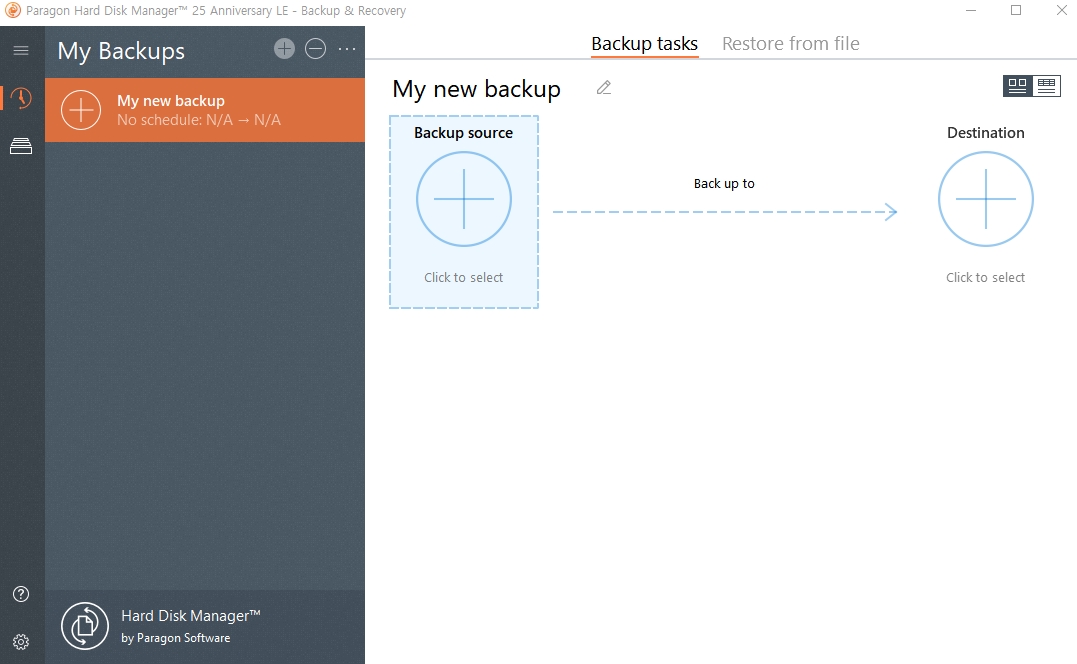
Task: Click the 'Backup source' label
Action: point(464,133)
